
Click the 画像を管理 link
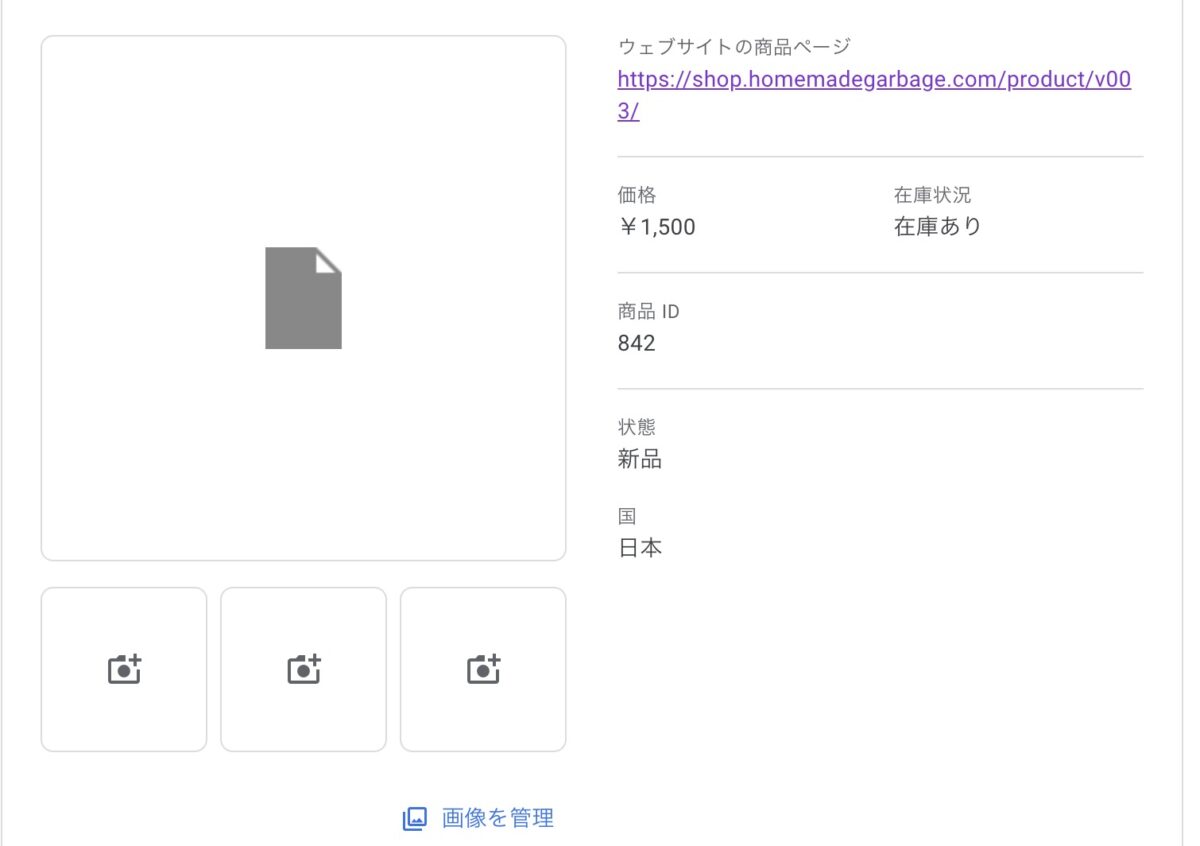point(498,818)
